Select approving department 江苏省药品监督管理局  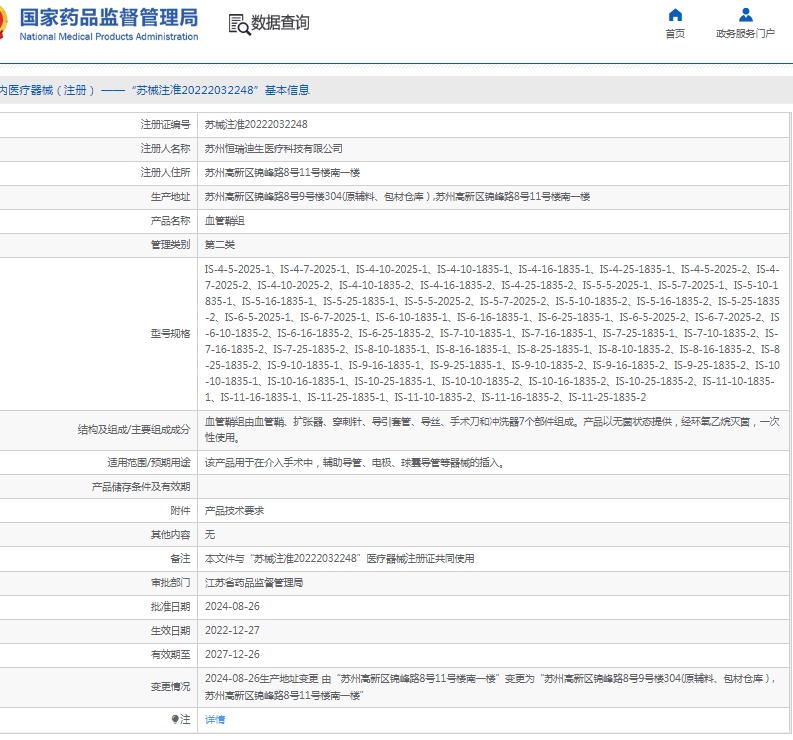[x=254, y=583]
